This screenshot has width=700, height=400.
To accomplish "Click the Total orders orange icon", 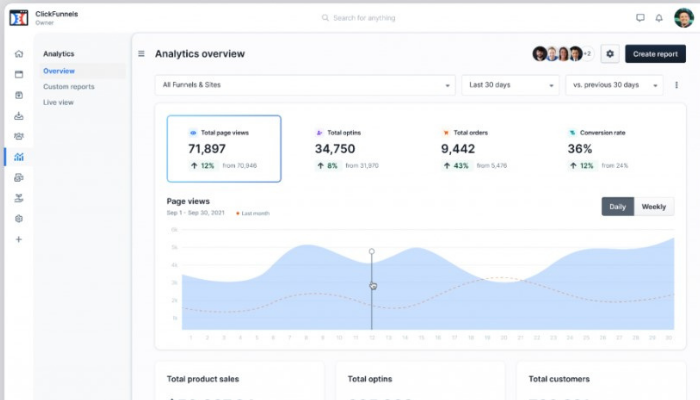I will pos(446,133).
